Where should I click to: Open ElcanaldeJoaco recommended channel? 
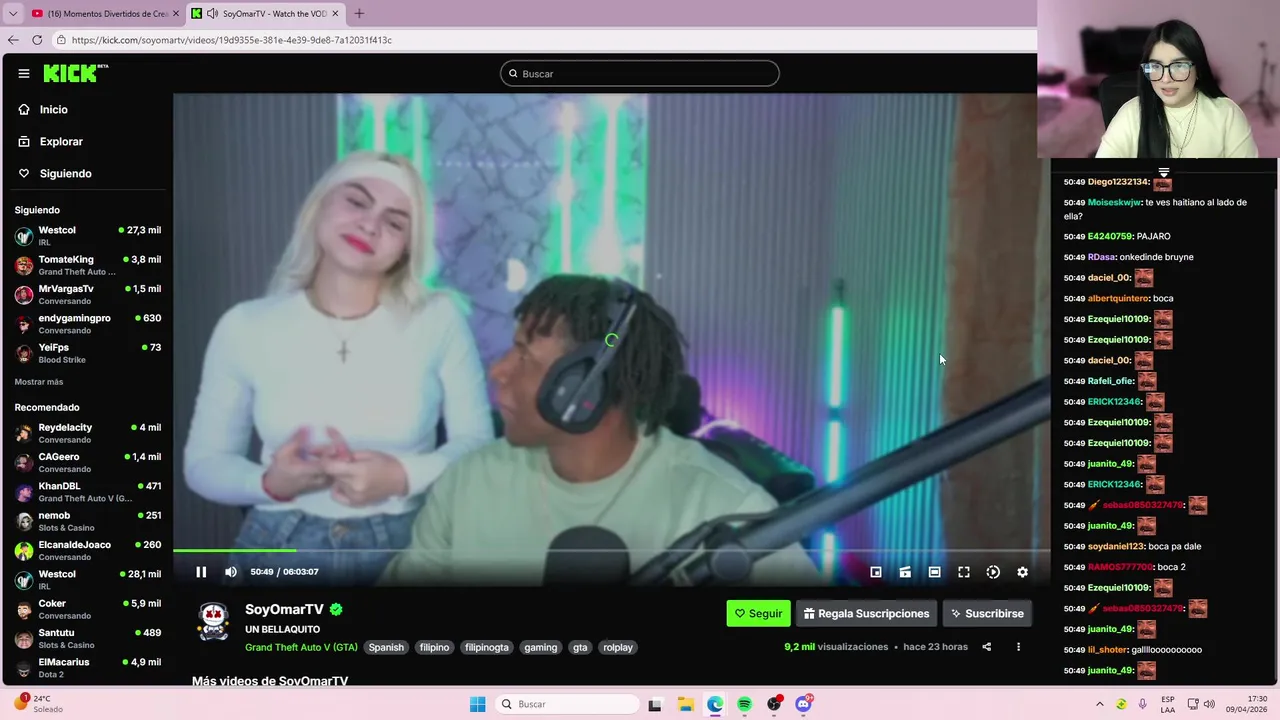88,550
